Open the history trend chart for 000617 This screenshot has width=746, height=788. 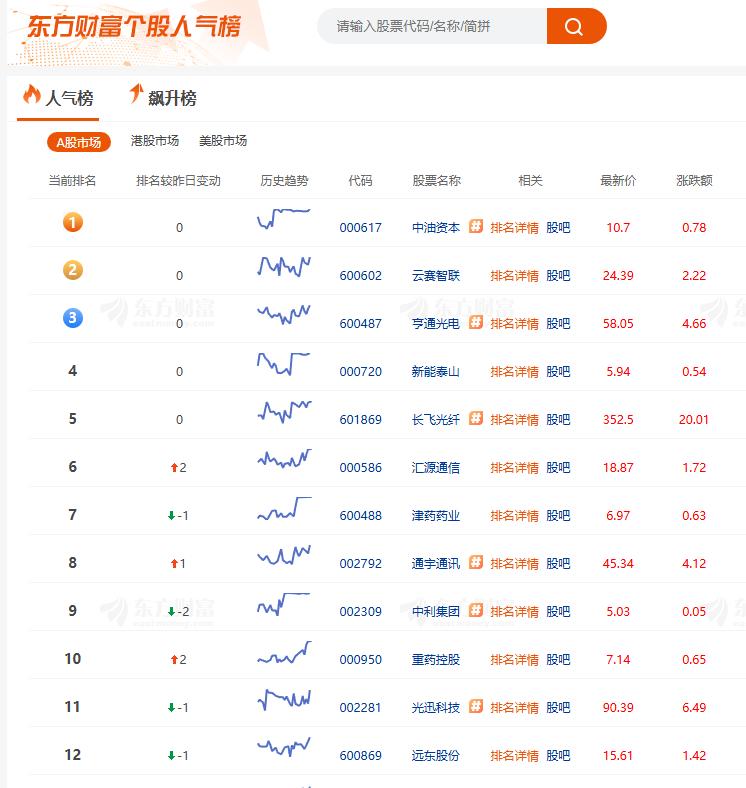pos(284,219)
